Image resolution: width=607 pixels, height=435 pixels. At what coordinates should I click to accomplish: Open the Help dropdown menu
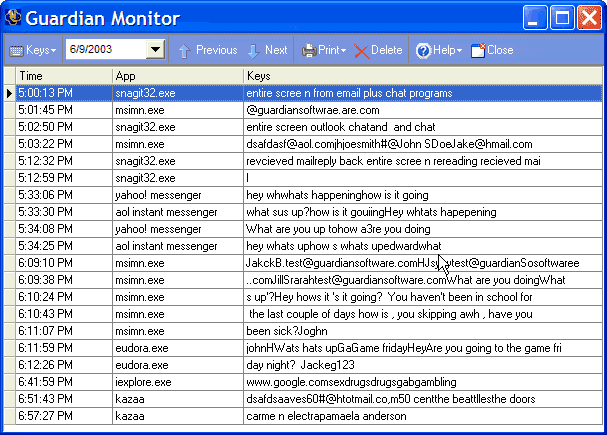coord(439,50)
